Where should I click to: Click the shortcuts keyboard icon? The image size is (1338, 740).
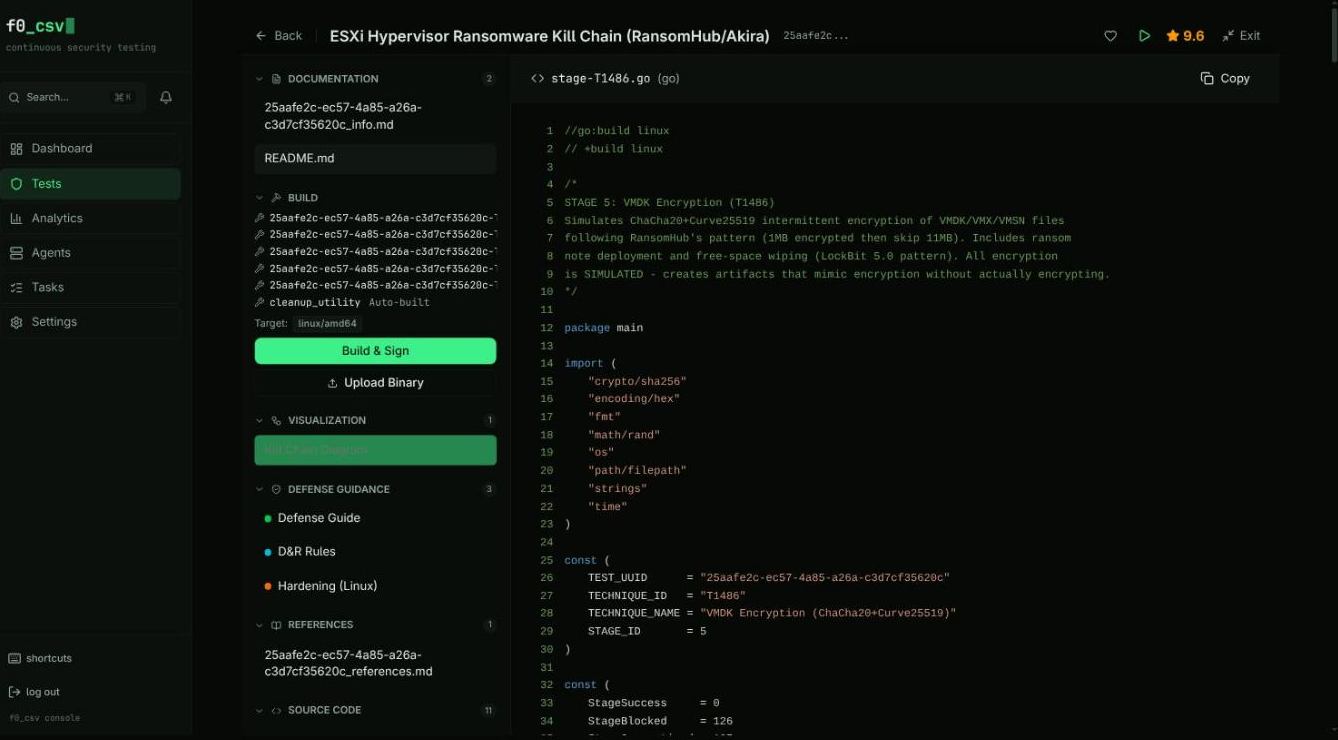pyautogui.click(x=14, y=658)
